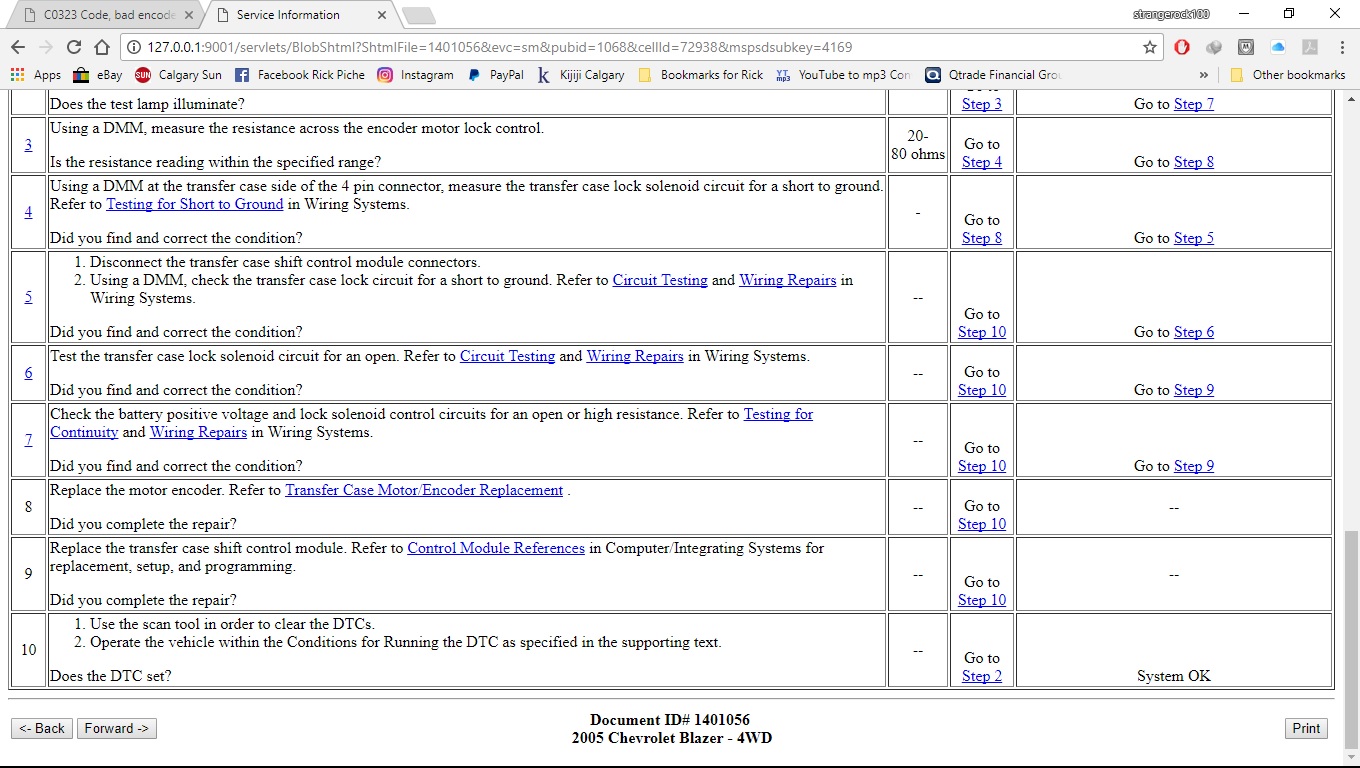This screenshot has width=1360, height=768.
Task: Switch to the C0323 Code tab
Action: pos(100,15)
